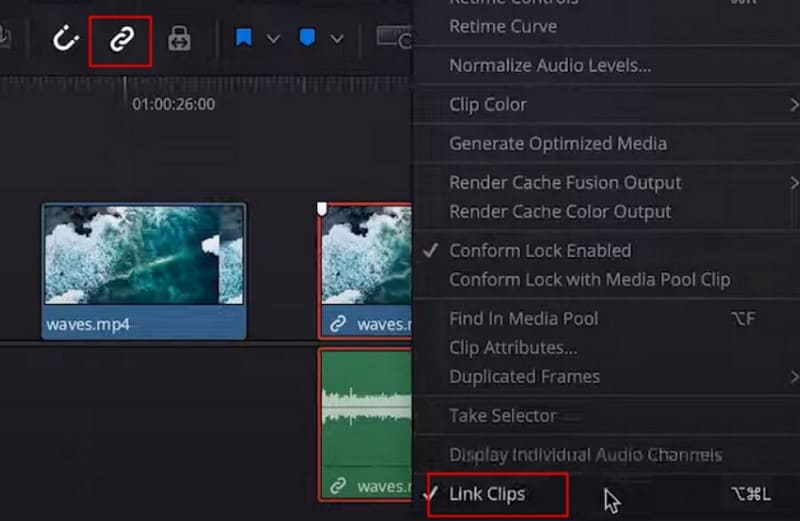Choose Normalize Audio Levels from menu
The image size is (800, 521).
(550, 66)
